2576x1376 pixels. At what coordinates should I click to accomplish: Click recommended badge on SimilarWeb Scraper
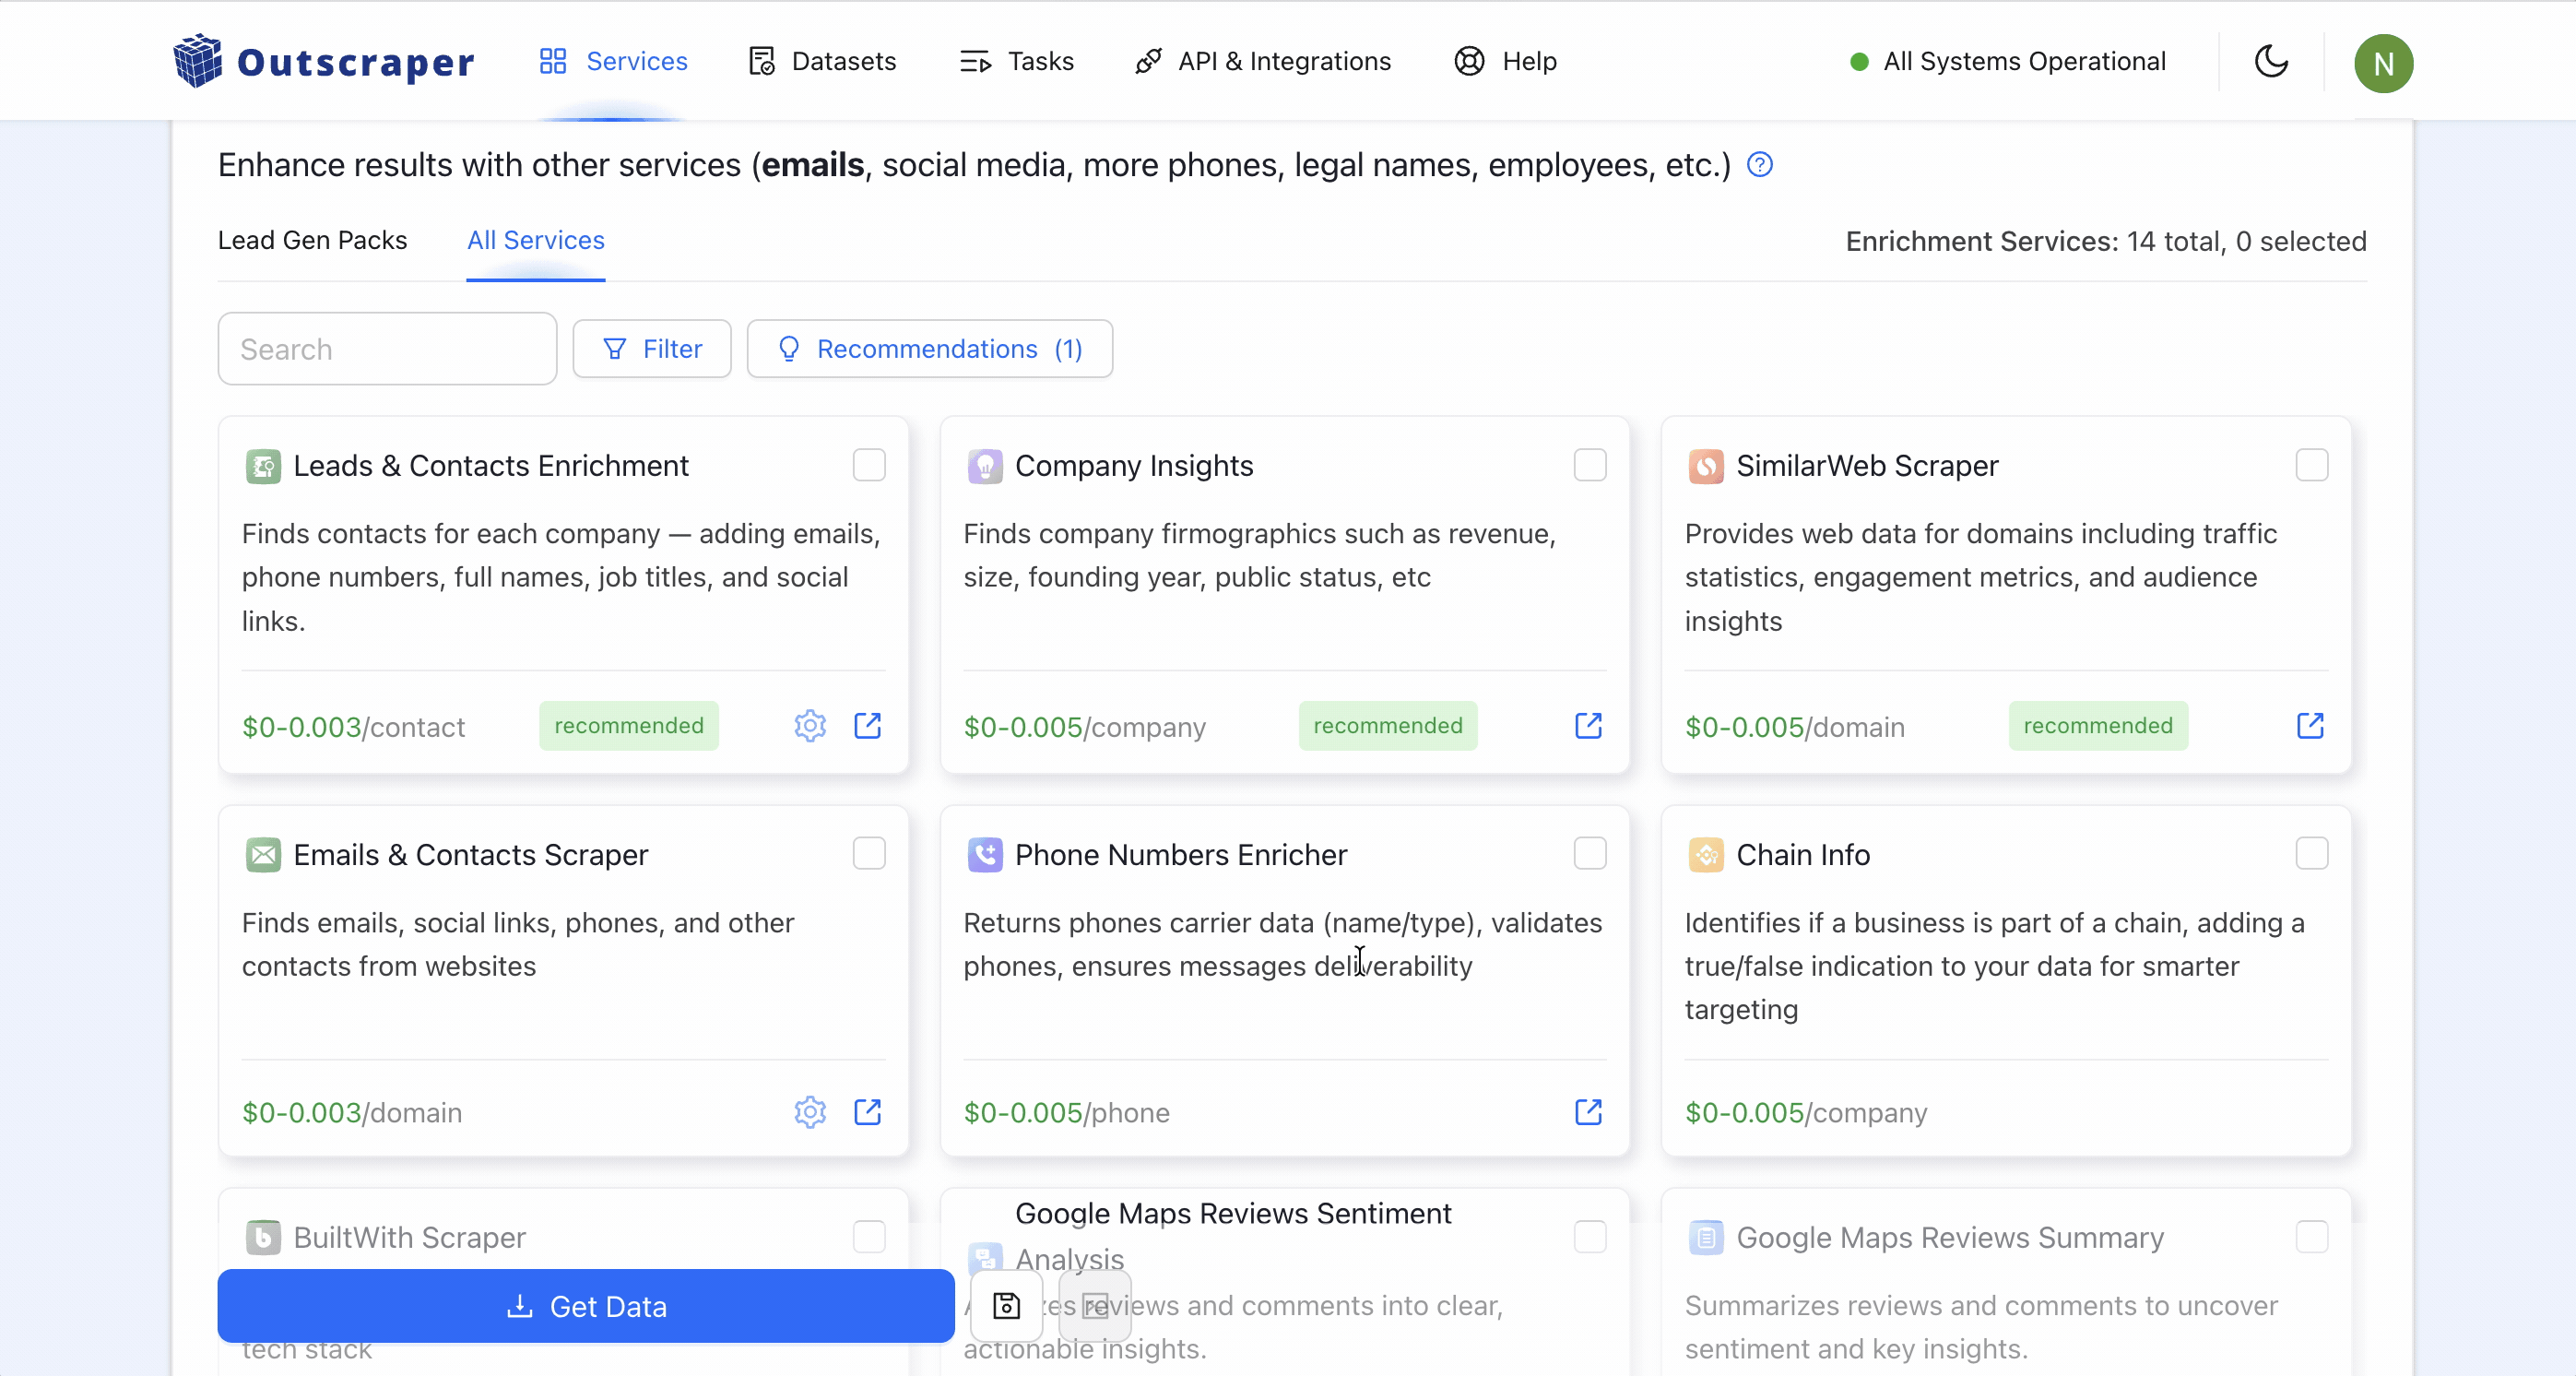pyautogui.click(x=2098, y=726)
